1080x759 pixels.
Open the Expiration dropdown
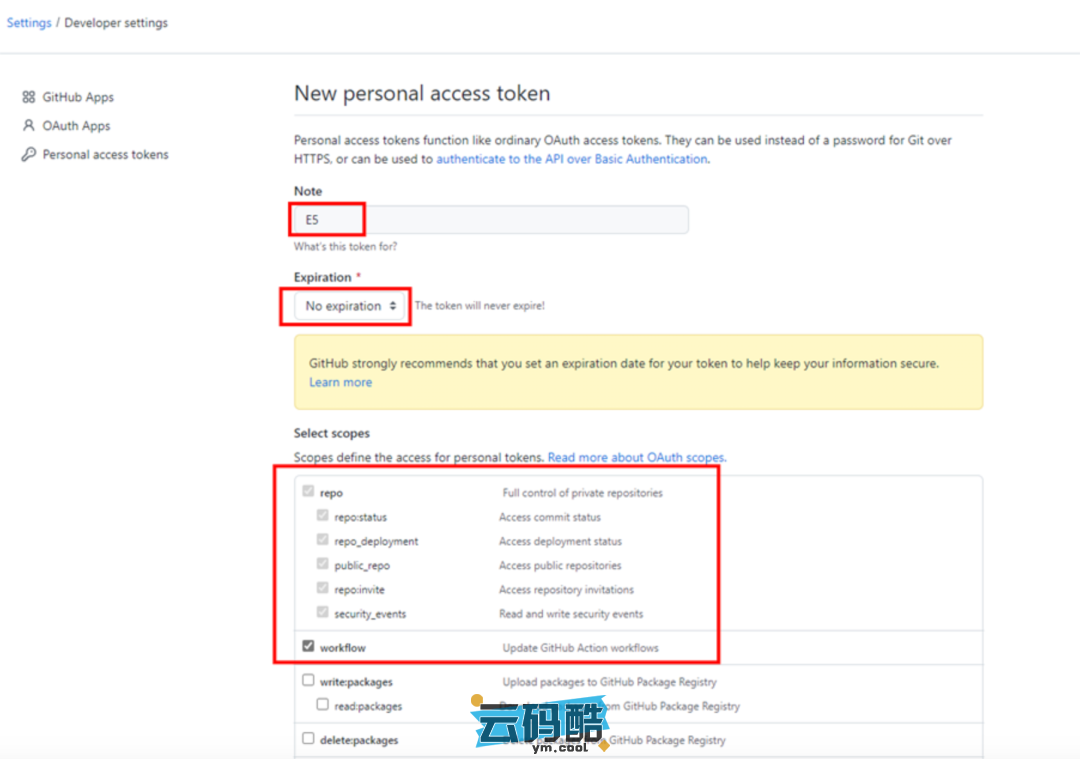tap(350, 306)
